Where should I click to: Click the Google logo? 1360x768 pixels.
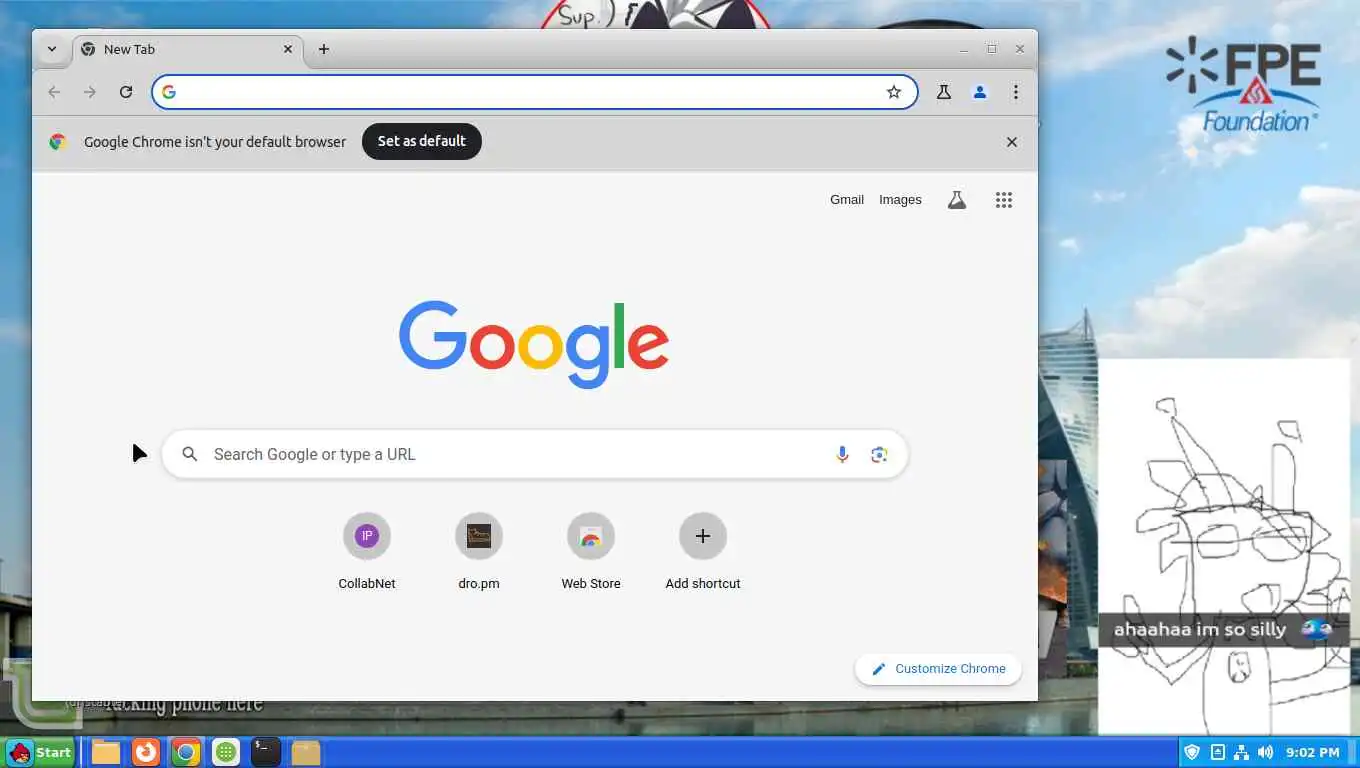[534, 344]
